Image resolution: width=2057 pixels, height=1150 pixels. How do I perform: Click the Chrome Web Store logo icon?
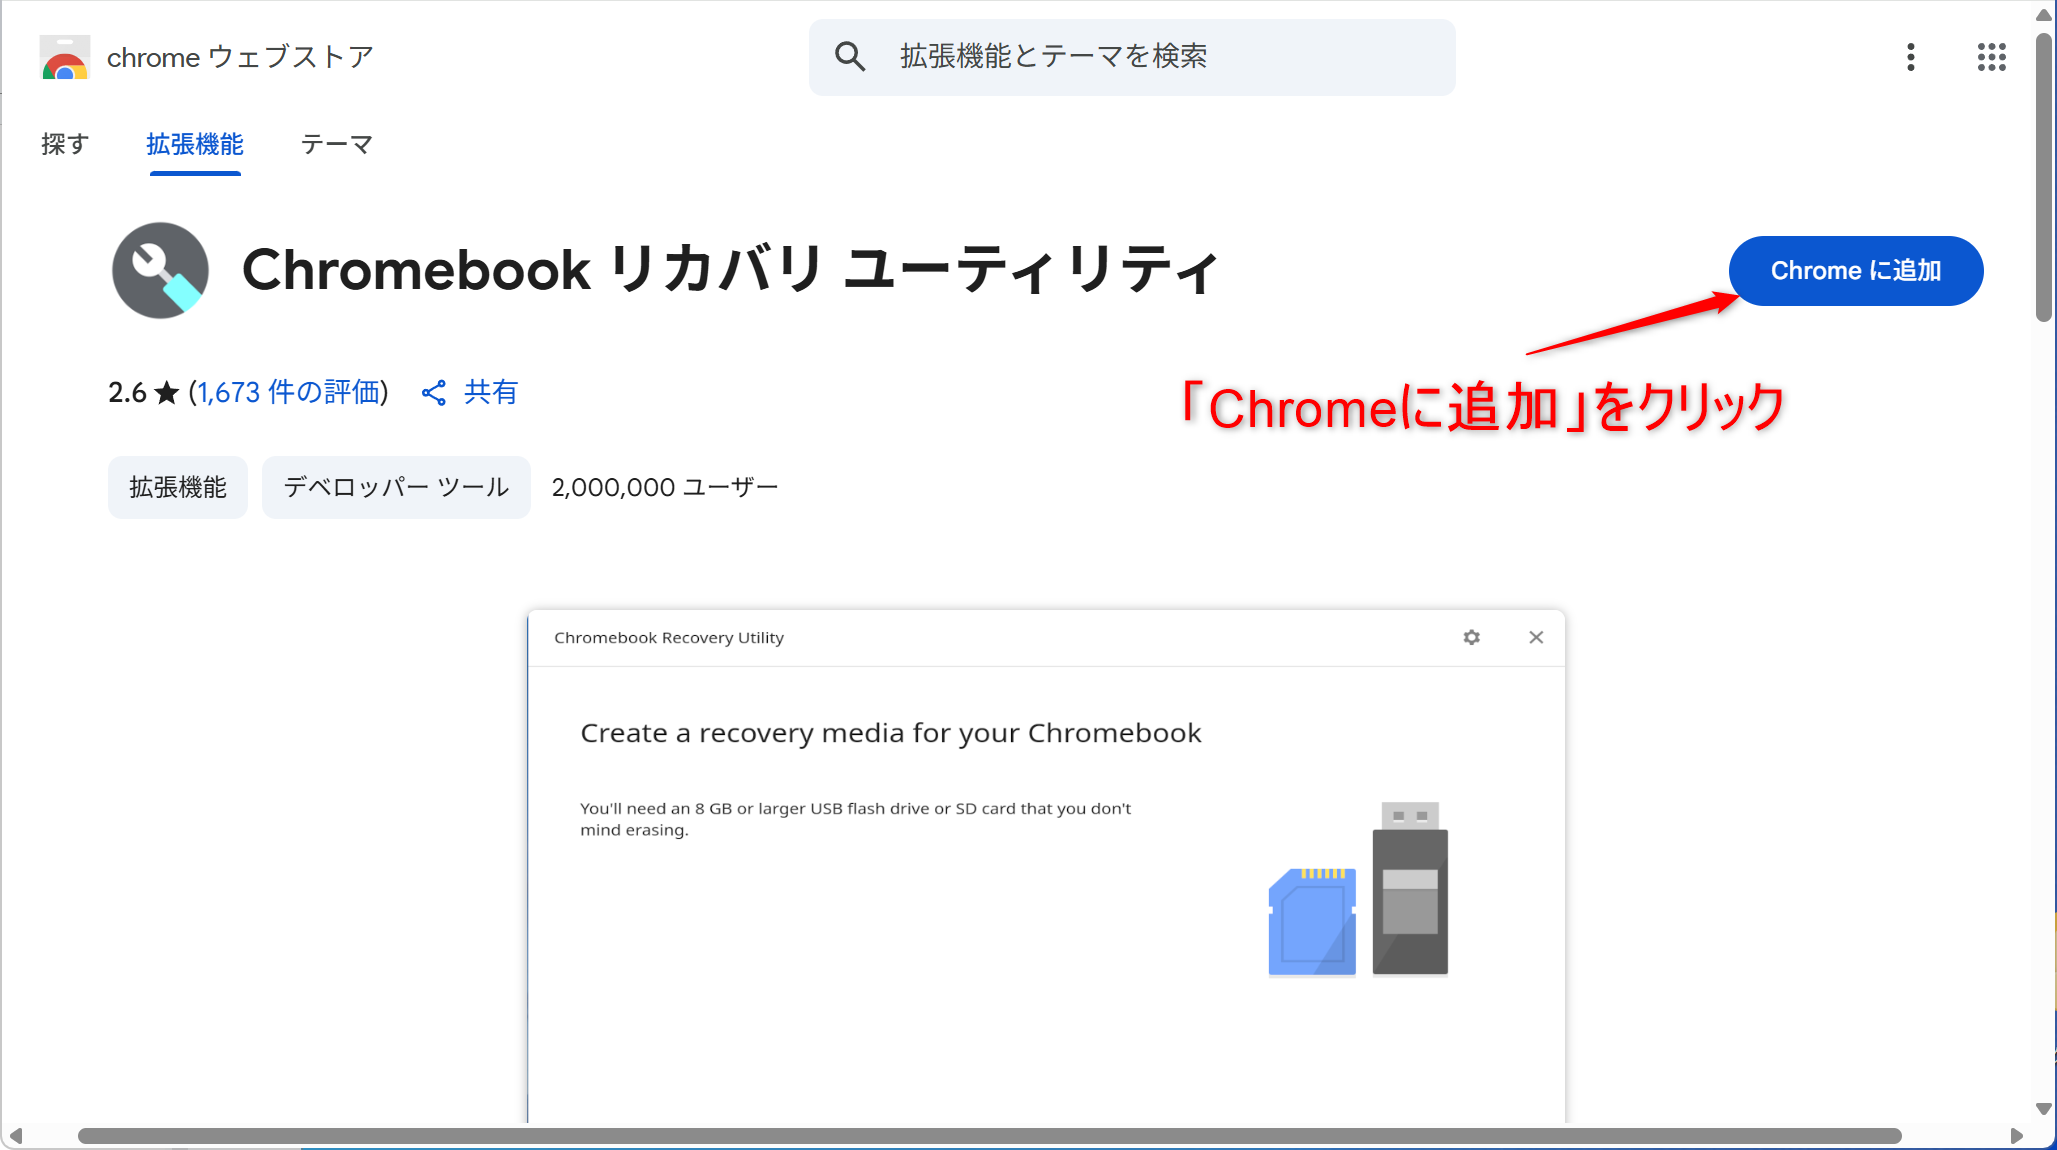pos(65,58)
